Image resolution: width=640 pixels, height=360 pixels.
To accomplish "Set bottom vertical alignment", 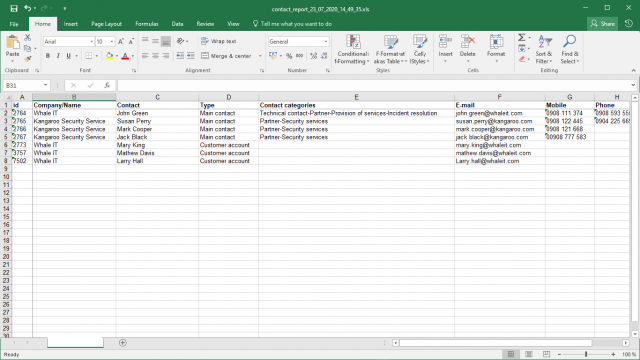I will 166,41.
